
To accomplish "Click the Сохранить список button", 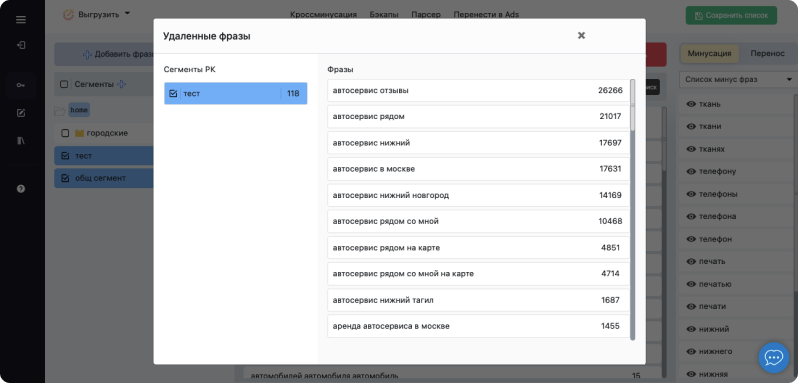I will tap(731, 15).
